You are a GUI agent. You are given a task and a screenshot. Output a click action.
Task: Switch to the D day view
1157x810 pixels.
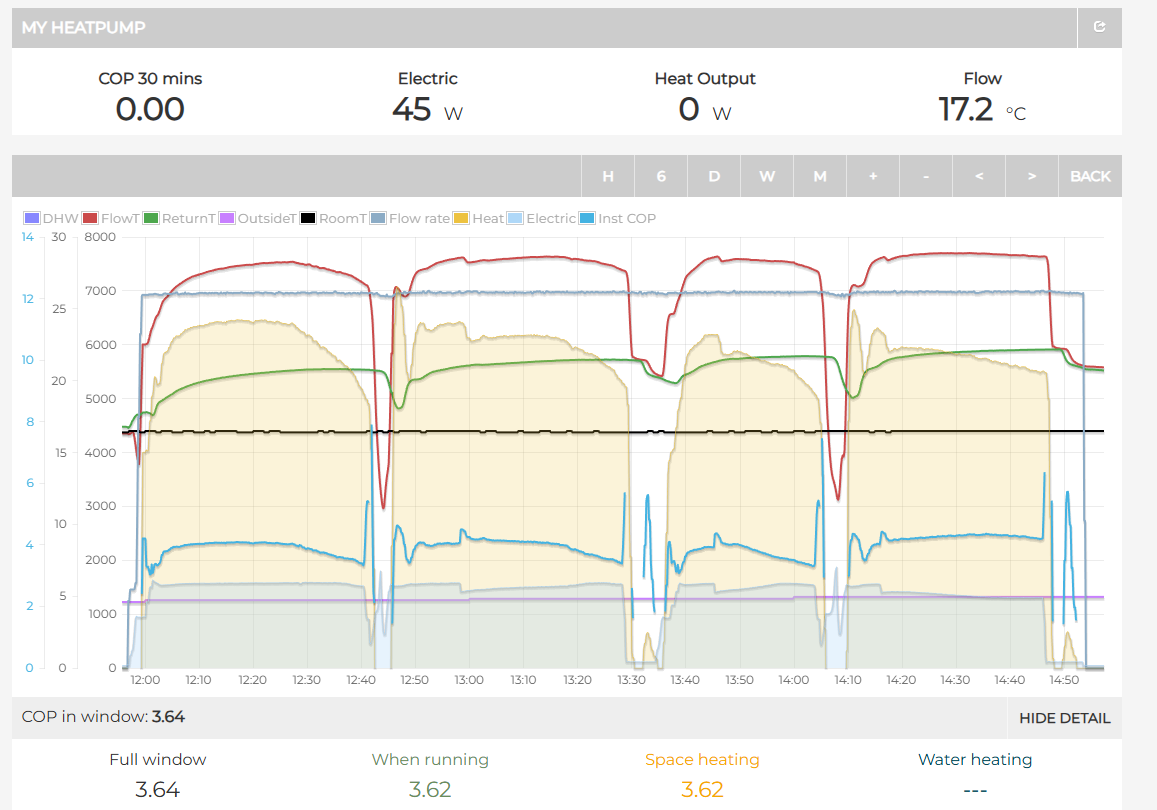714,176
